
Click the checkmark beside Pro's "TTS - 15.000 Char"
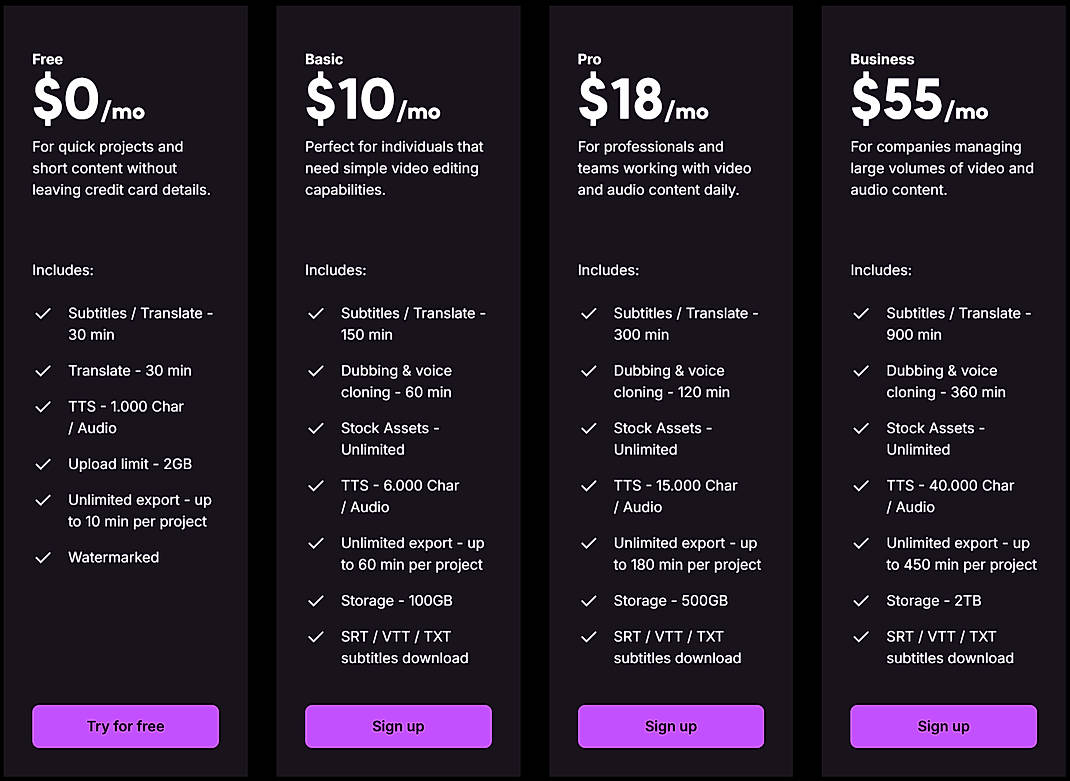point(589,486)
